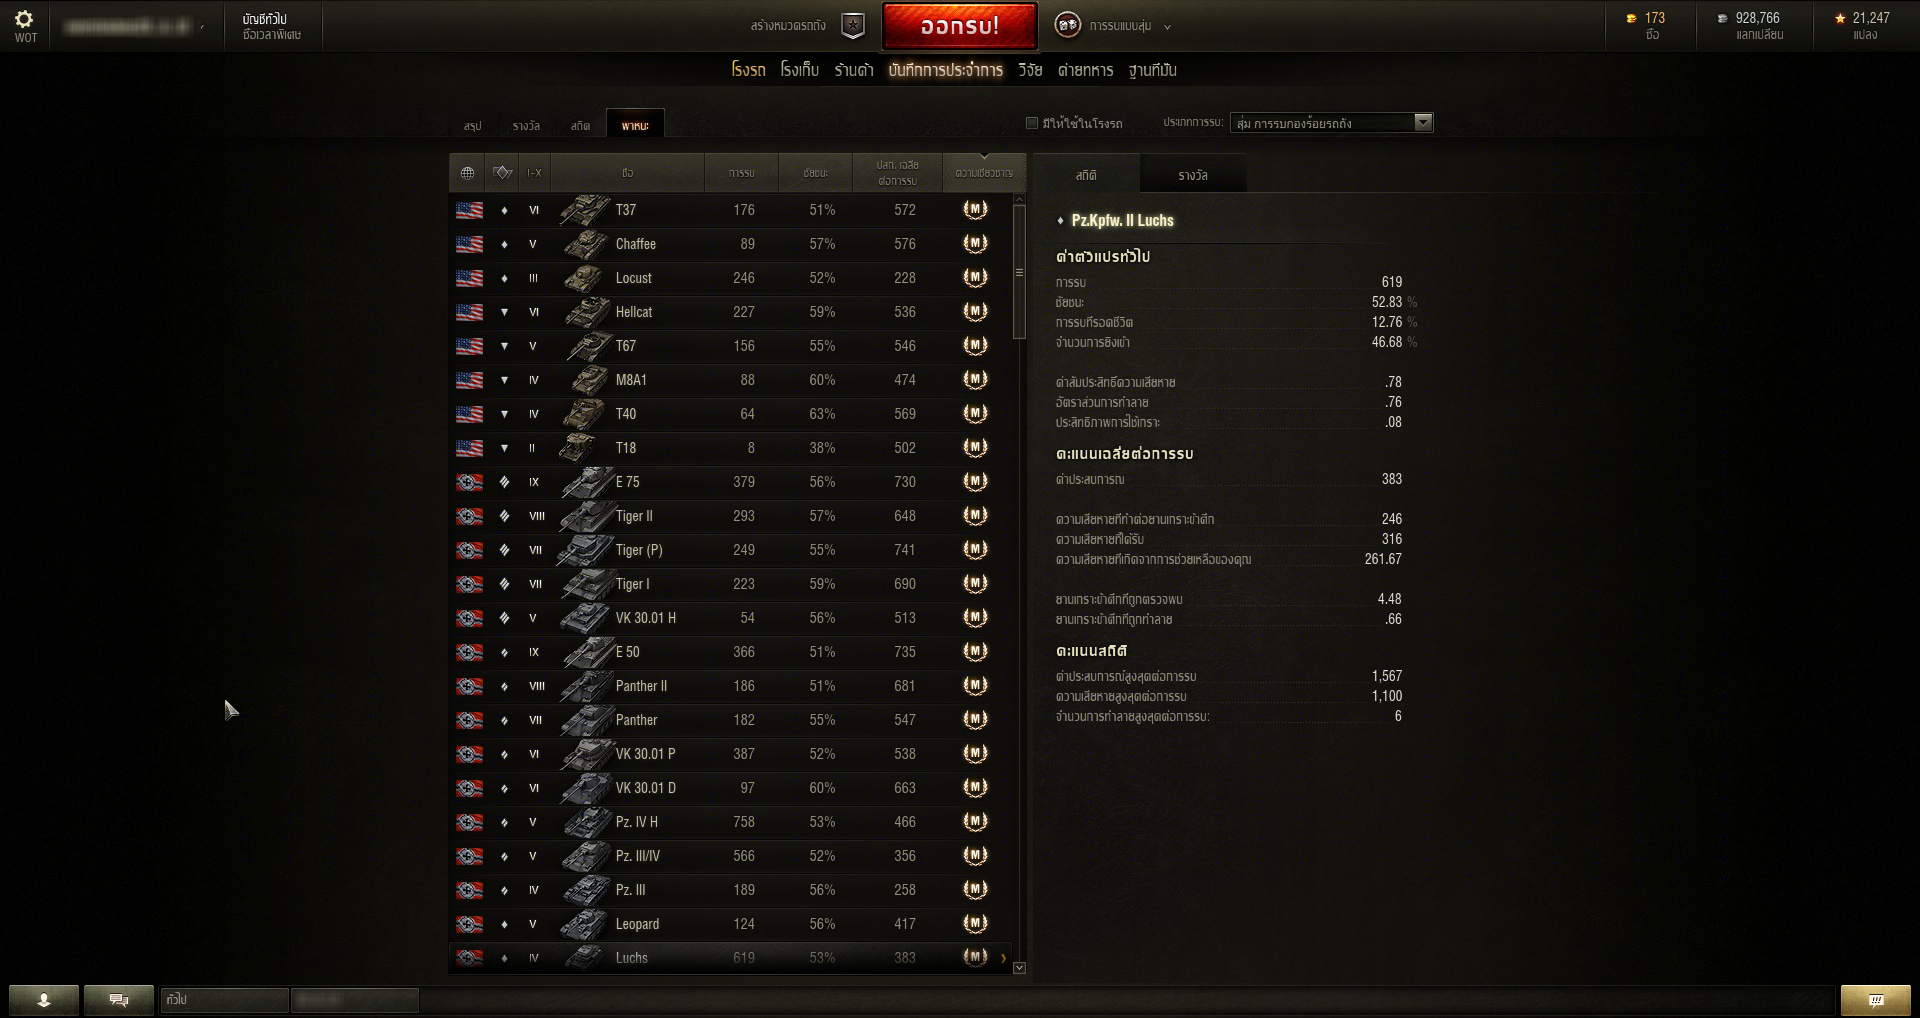
Task: Select the summary tab in service record
Action: 472,126
